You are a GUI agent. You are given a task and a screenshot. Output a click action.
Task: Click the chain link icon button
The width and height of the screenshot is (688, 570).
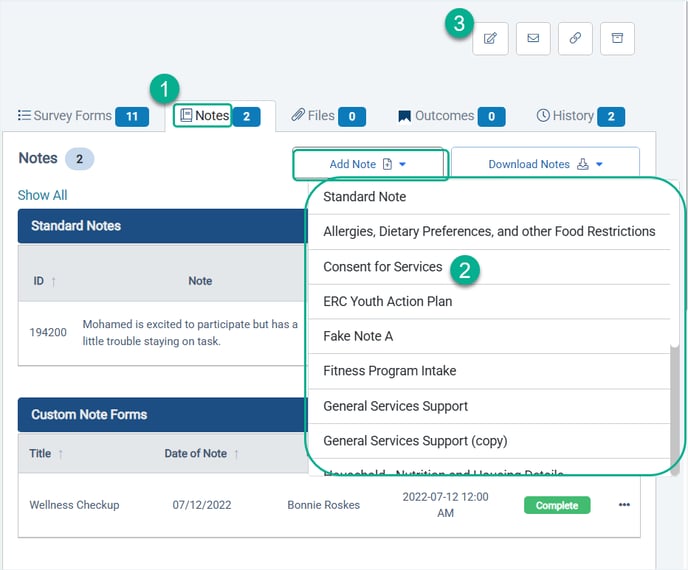click(x=575, y=38)
